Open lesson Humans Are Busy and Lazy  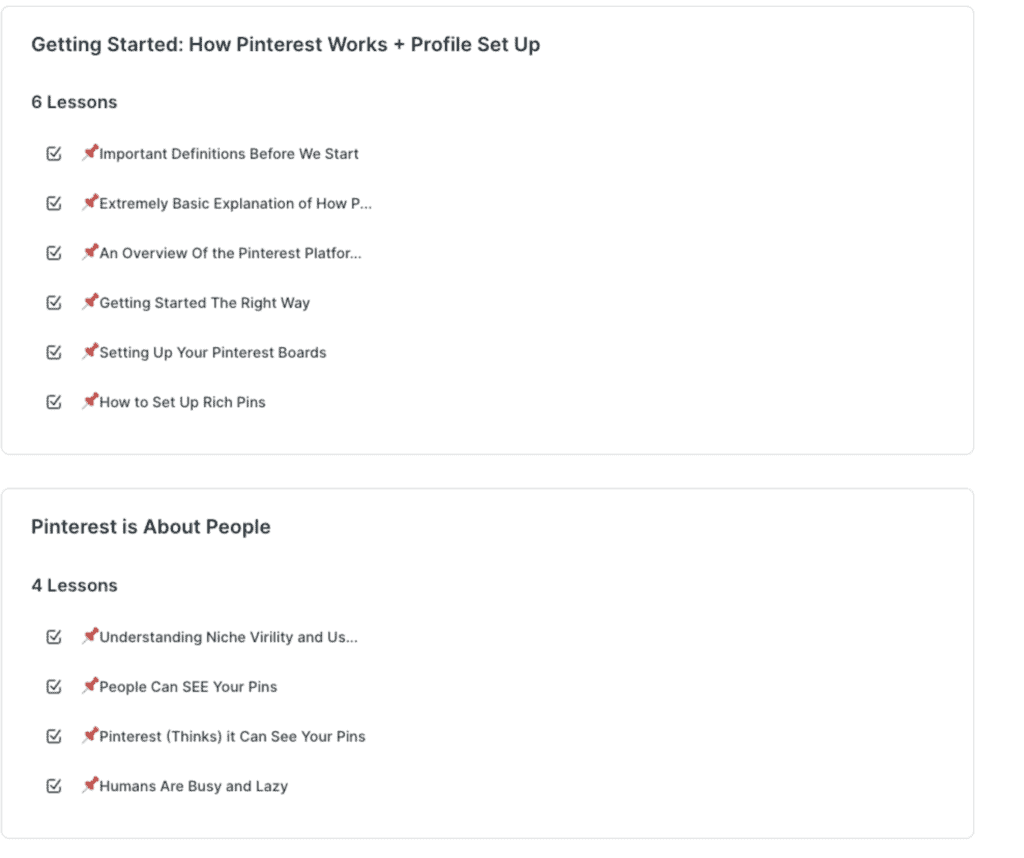(x=193, y=786)
